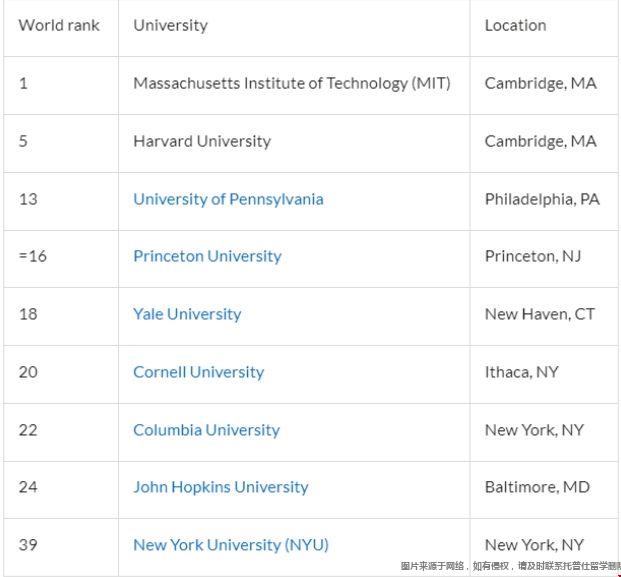The height and width of the screenshot is (577, 621).
Task: Open the Cornell University link
Action: [198, 372]
